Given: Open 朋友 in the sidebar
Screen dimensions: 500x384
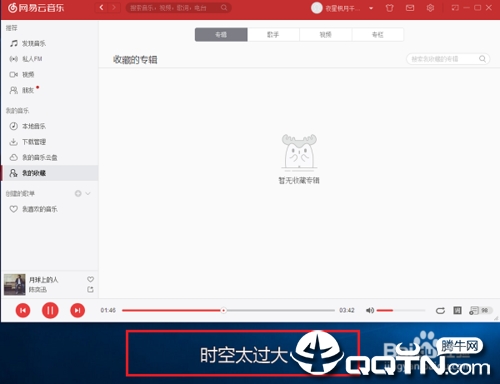Looking at the screenshot, I should [x=49, y=90].
